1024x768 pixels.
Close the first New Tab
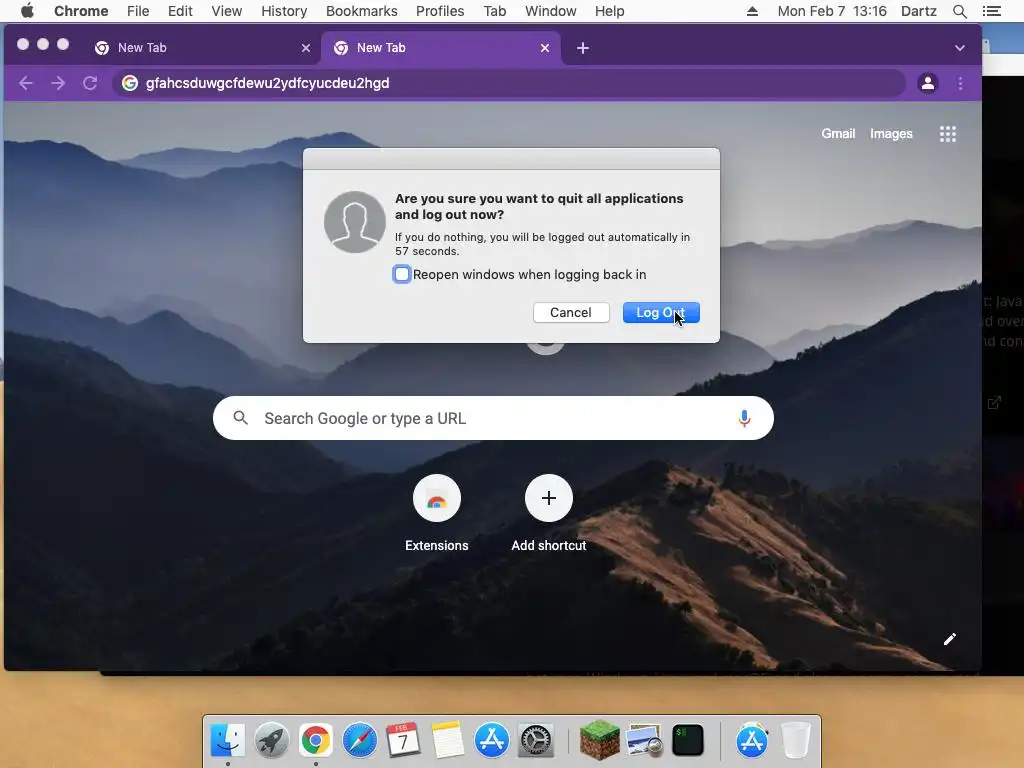[x=306, y=48]
